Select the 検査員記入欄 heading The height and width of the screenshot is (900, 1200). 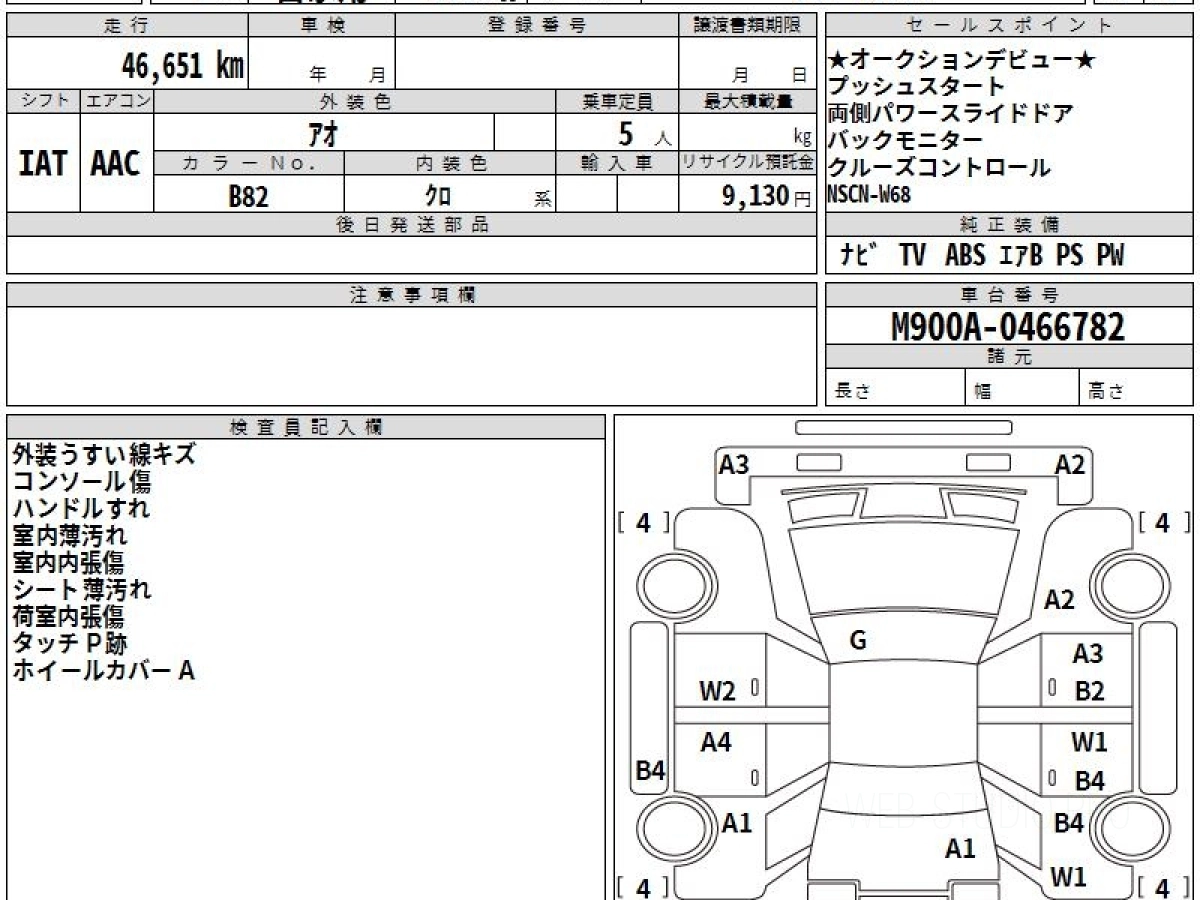point(306,427)
